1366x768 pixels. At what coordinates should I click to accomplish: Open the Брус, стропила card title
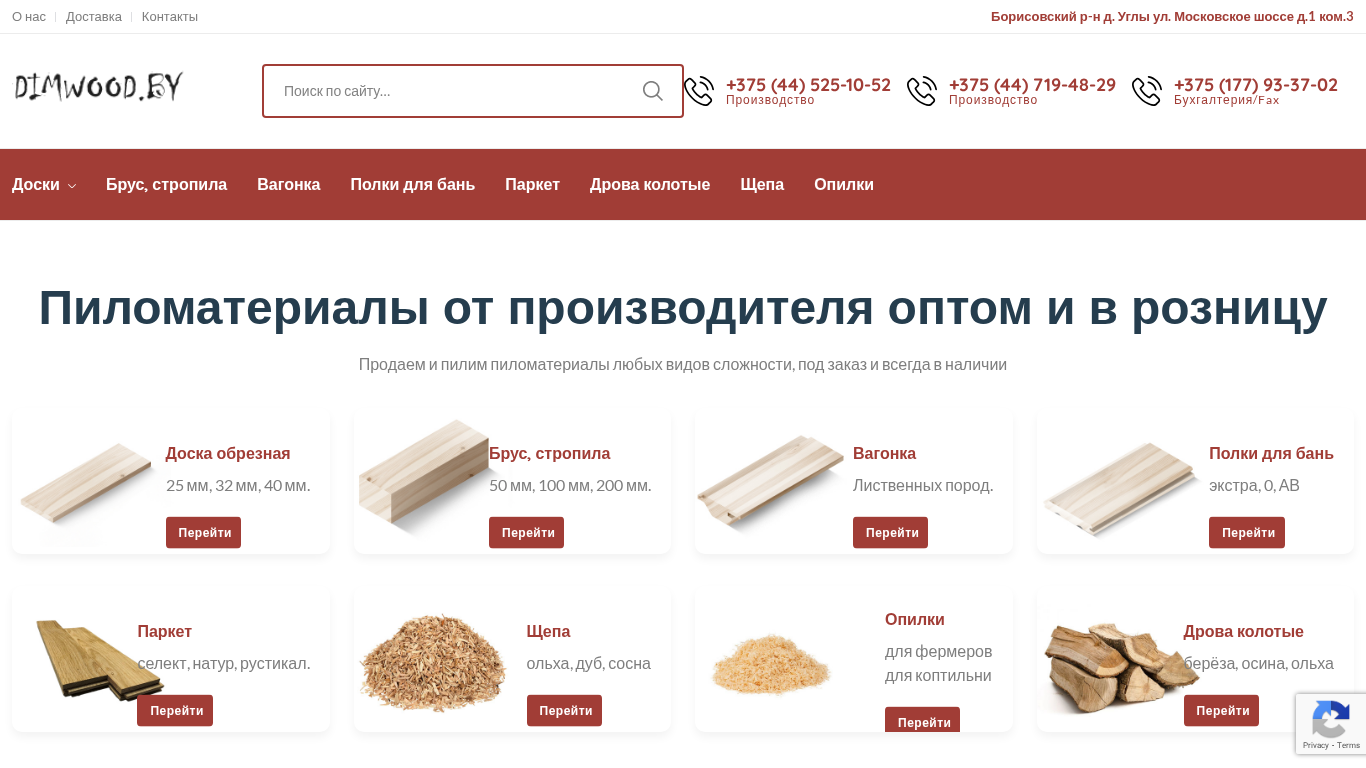549,453
